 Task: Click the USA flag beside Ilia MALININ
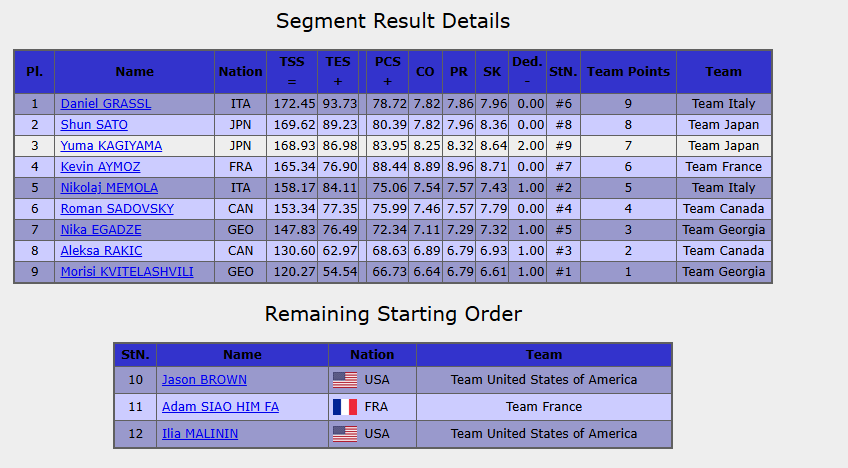344,434
